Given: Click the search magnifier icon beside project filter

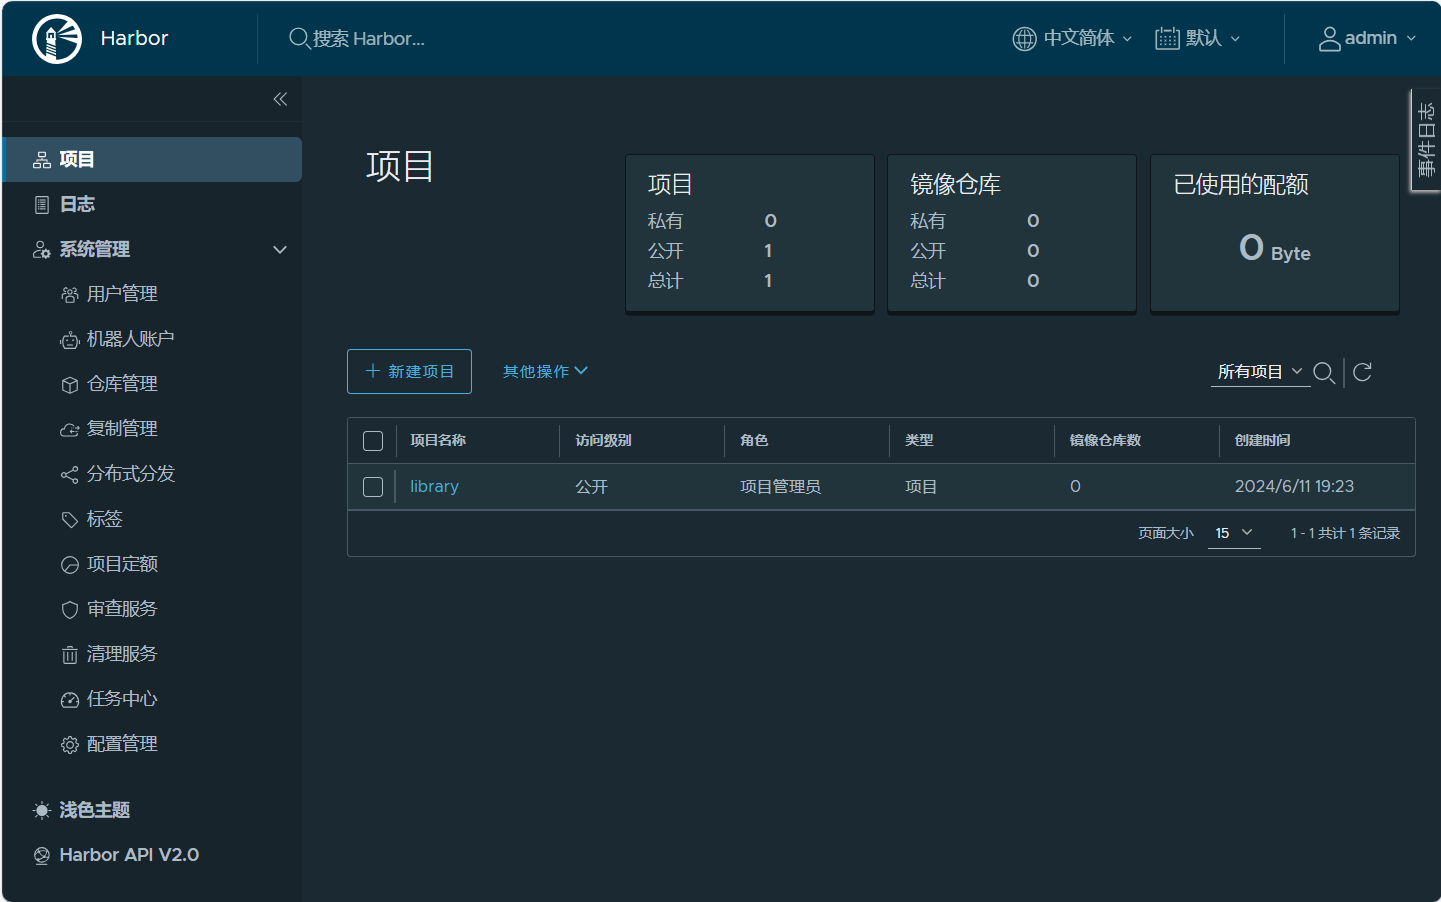Looking at the screenshot, I should 1324,373.
